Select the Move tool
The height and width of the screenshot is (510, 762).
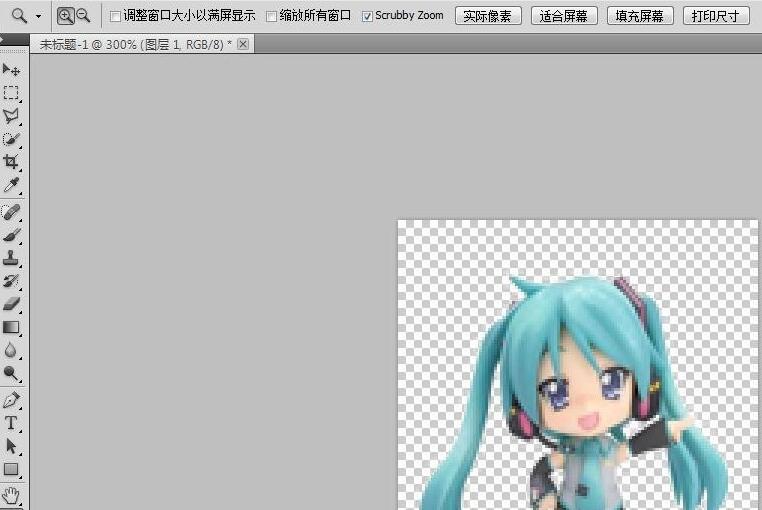pyautogui.click(x=11, y=70)
